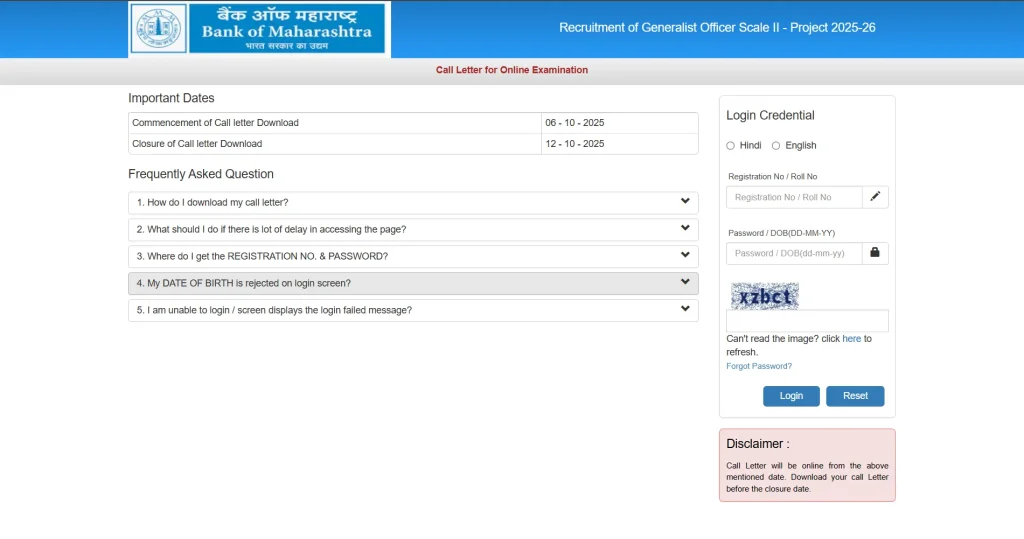Expand chevron for 'How do I download my call letter?'
Viewport: 1024px width, 539px height.
coord(685,202)
